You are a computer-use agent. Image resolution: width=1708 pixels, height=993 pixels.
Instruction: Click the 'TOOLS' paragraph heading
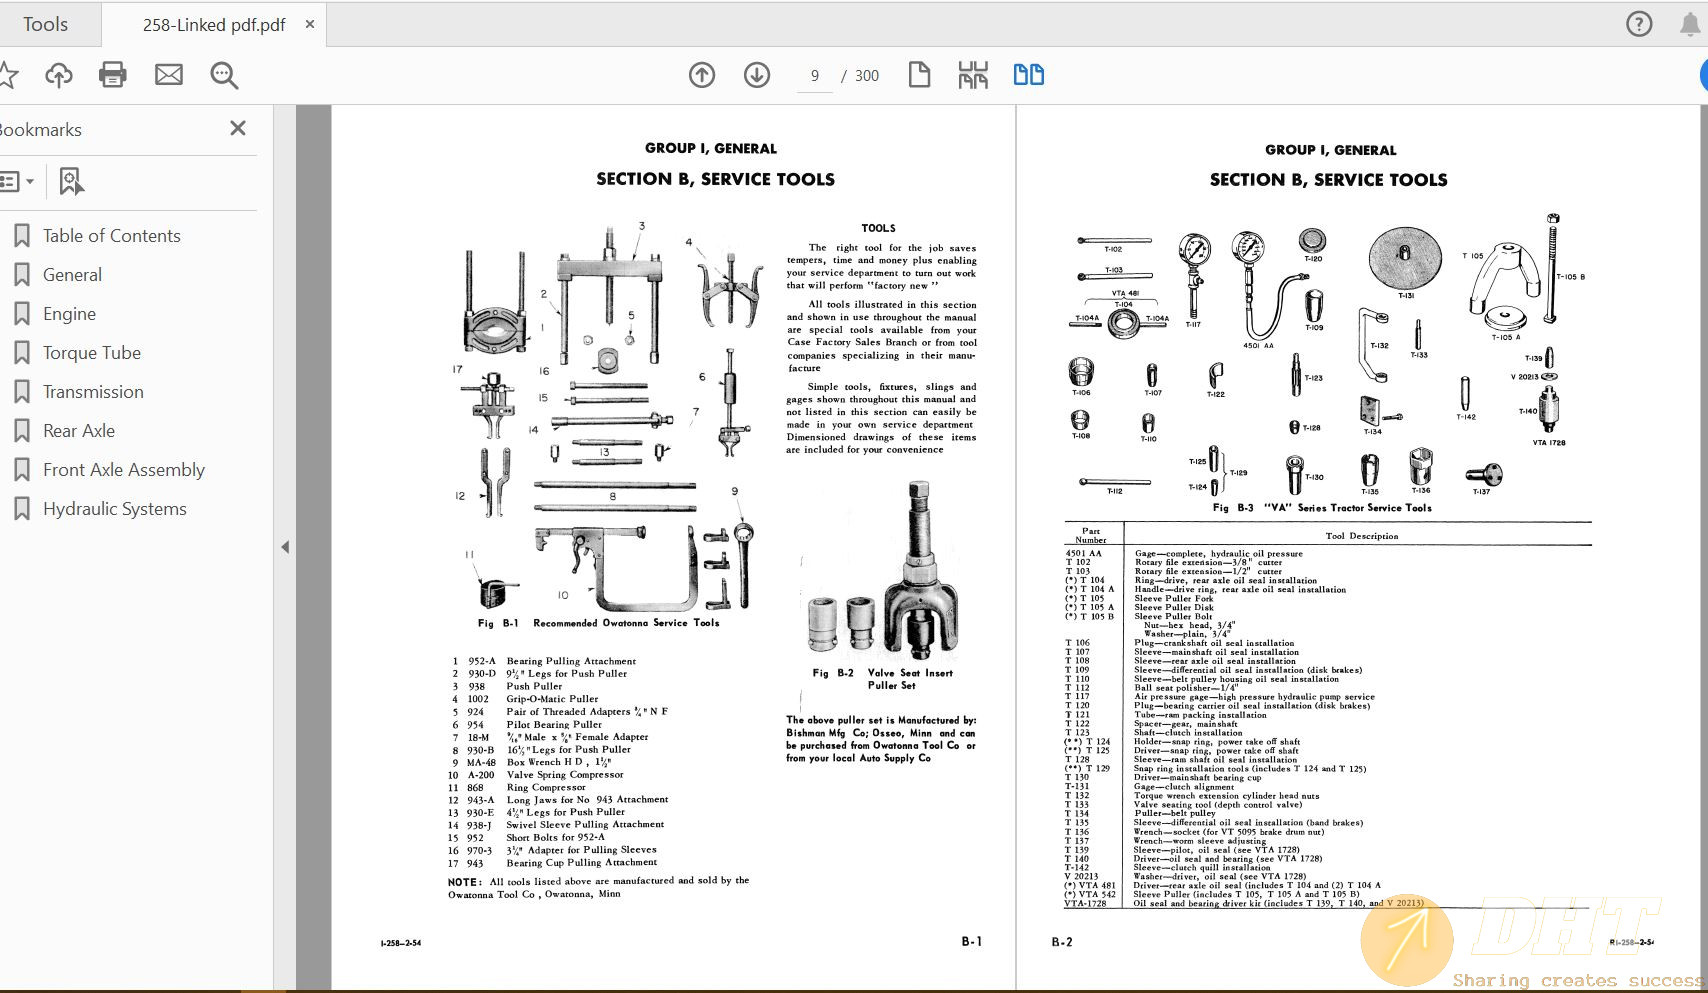pos(878,228)
